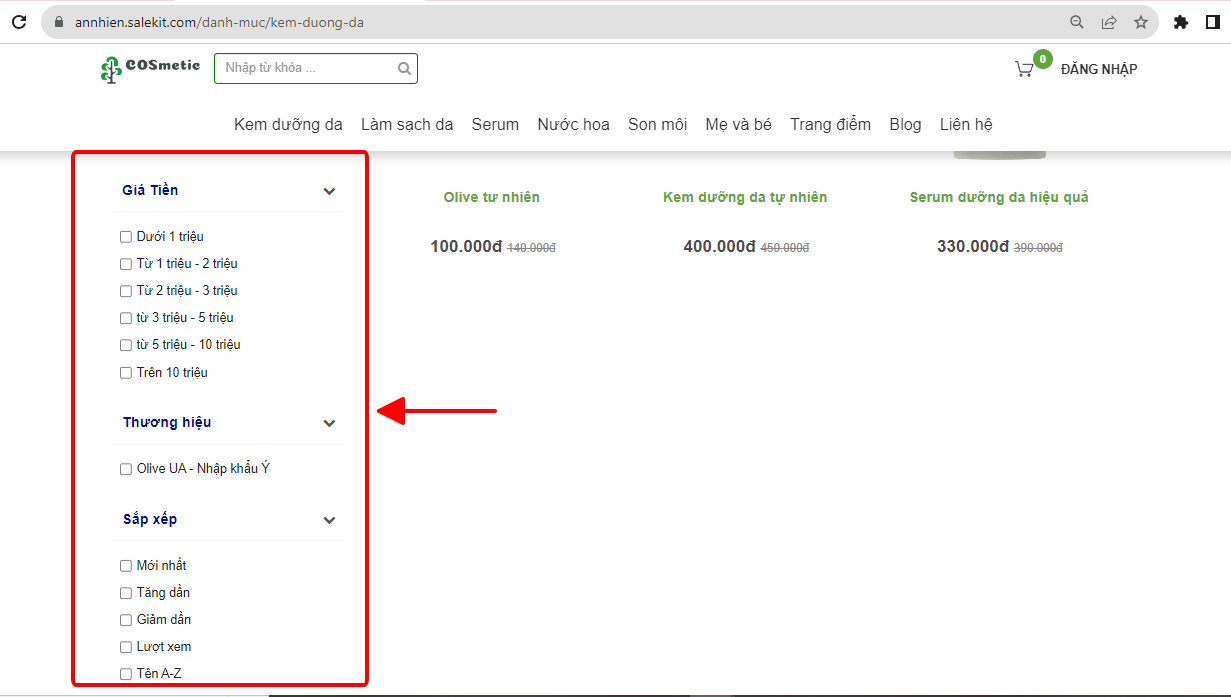Click the search magnifier in the keyword box
Image resolution: width=1231 pixels, height=697 pixels.
coord(404,69)
